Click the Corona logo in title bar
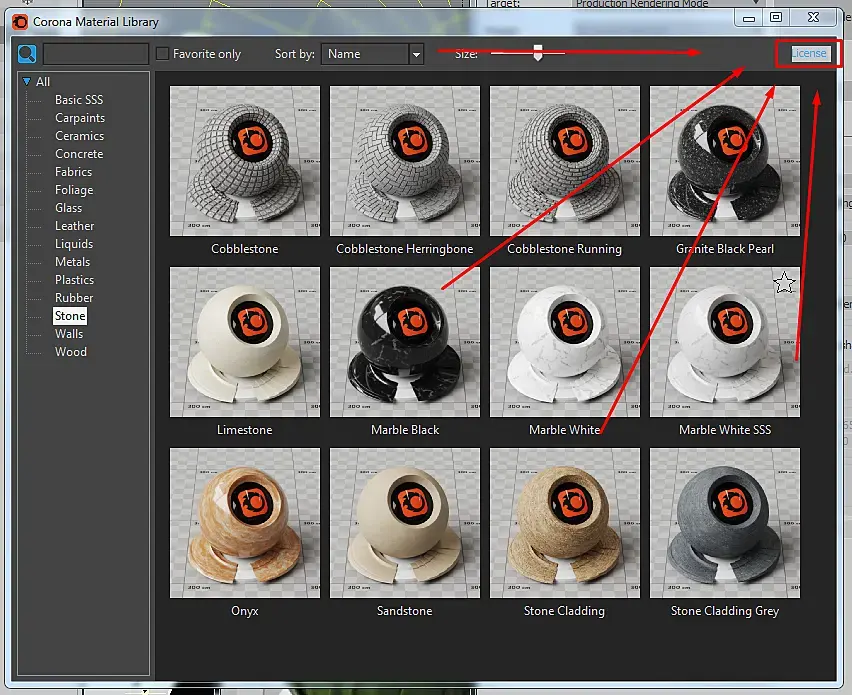Viewport: 852px width, 695px height. point(20,22)
